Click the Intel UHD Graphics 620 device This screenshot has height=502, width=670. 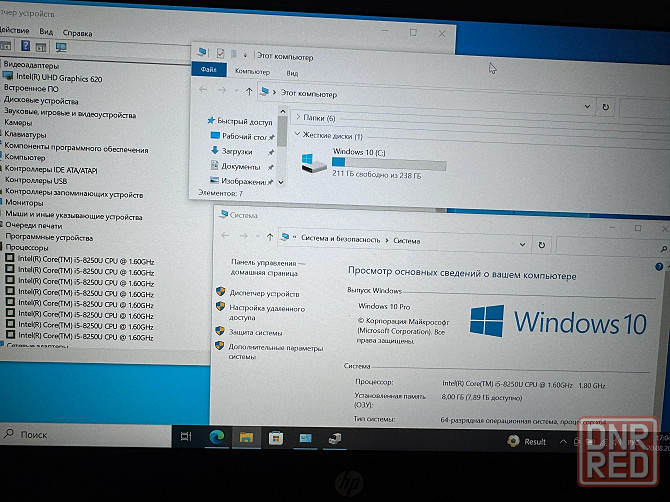[60, 76]
